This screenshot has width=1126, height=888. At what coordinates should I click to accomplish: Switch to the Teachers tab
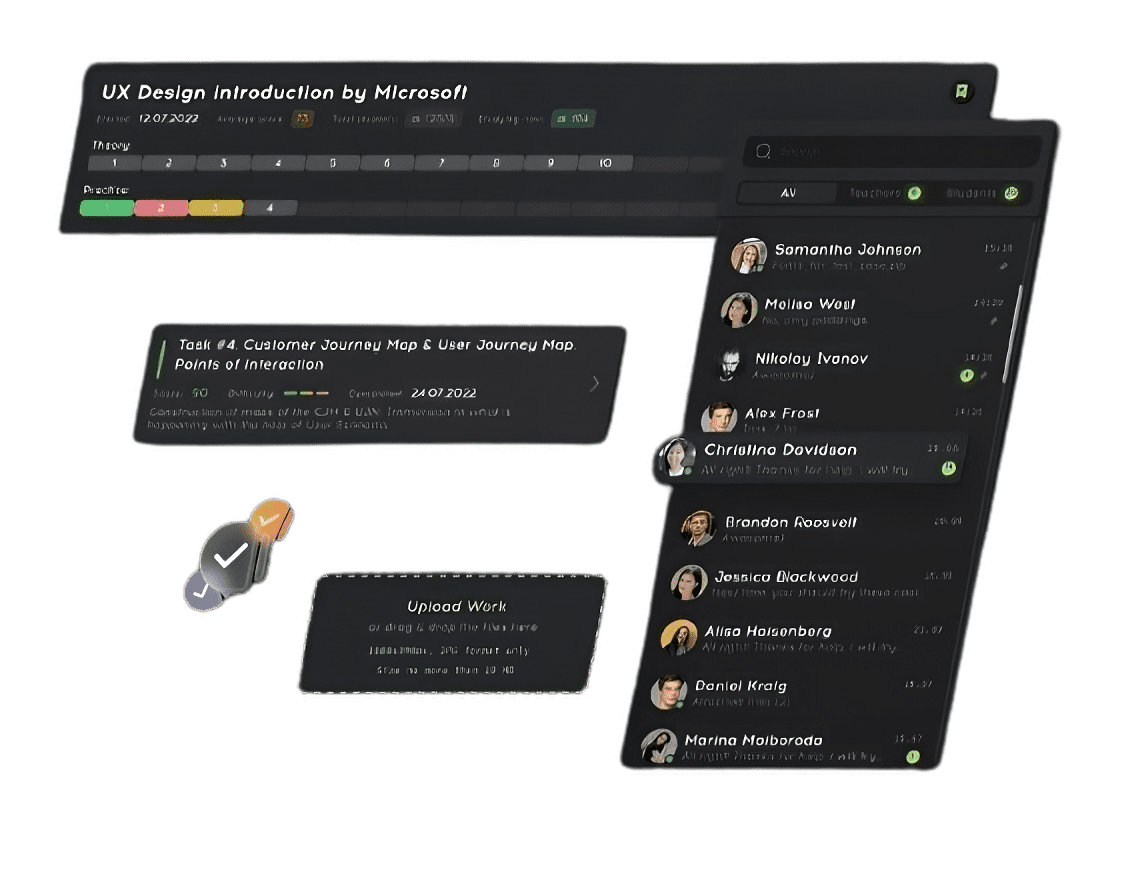[885, 192]
